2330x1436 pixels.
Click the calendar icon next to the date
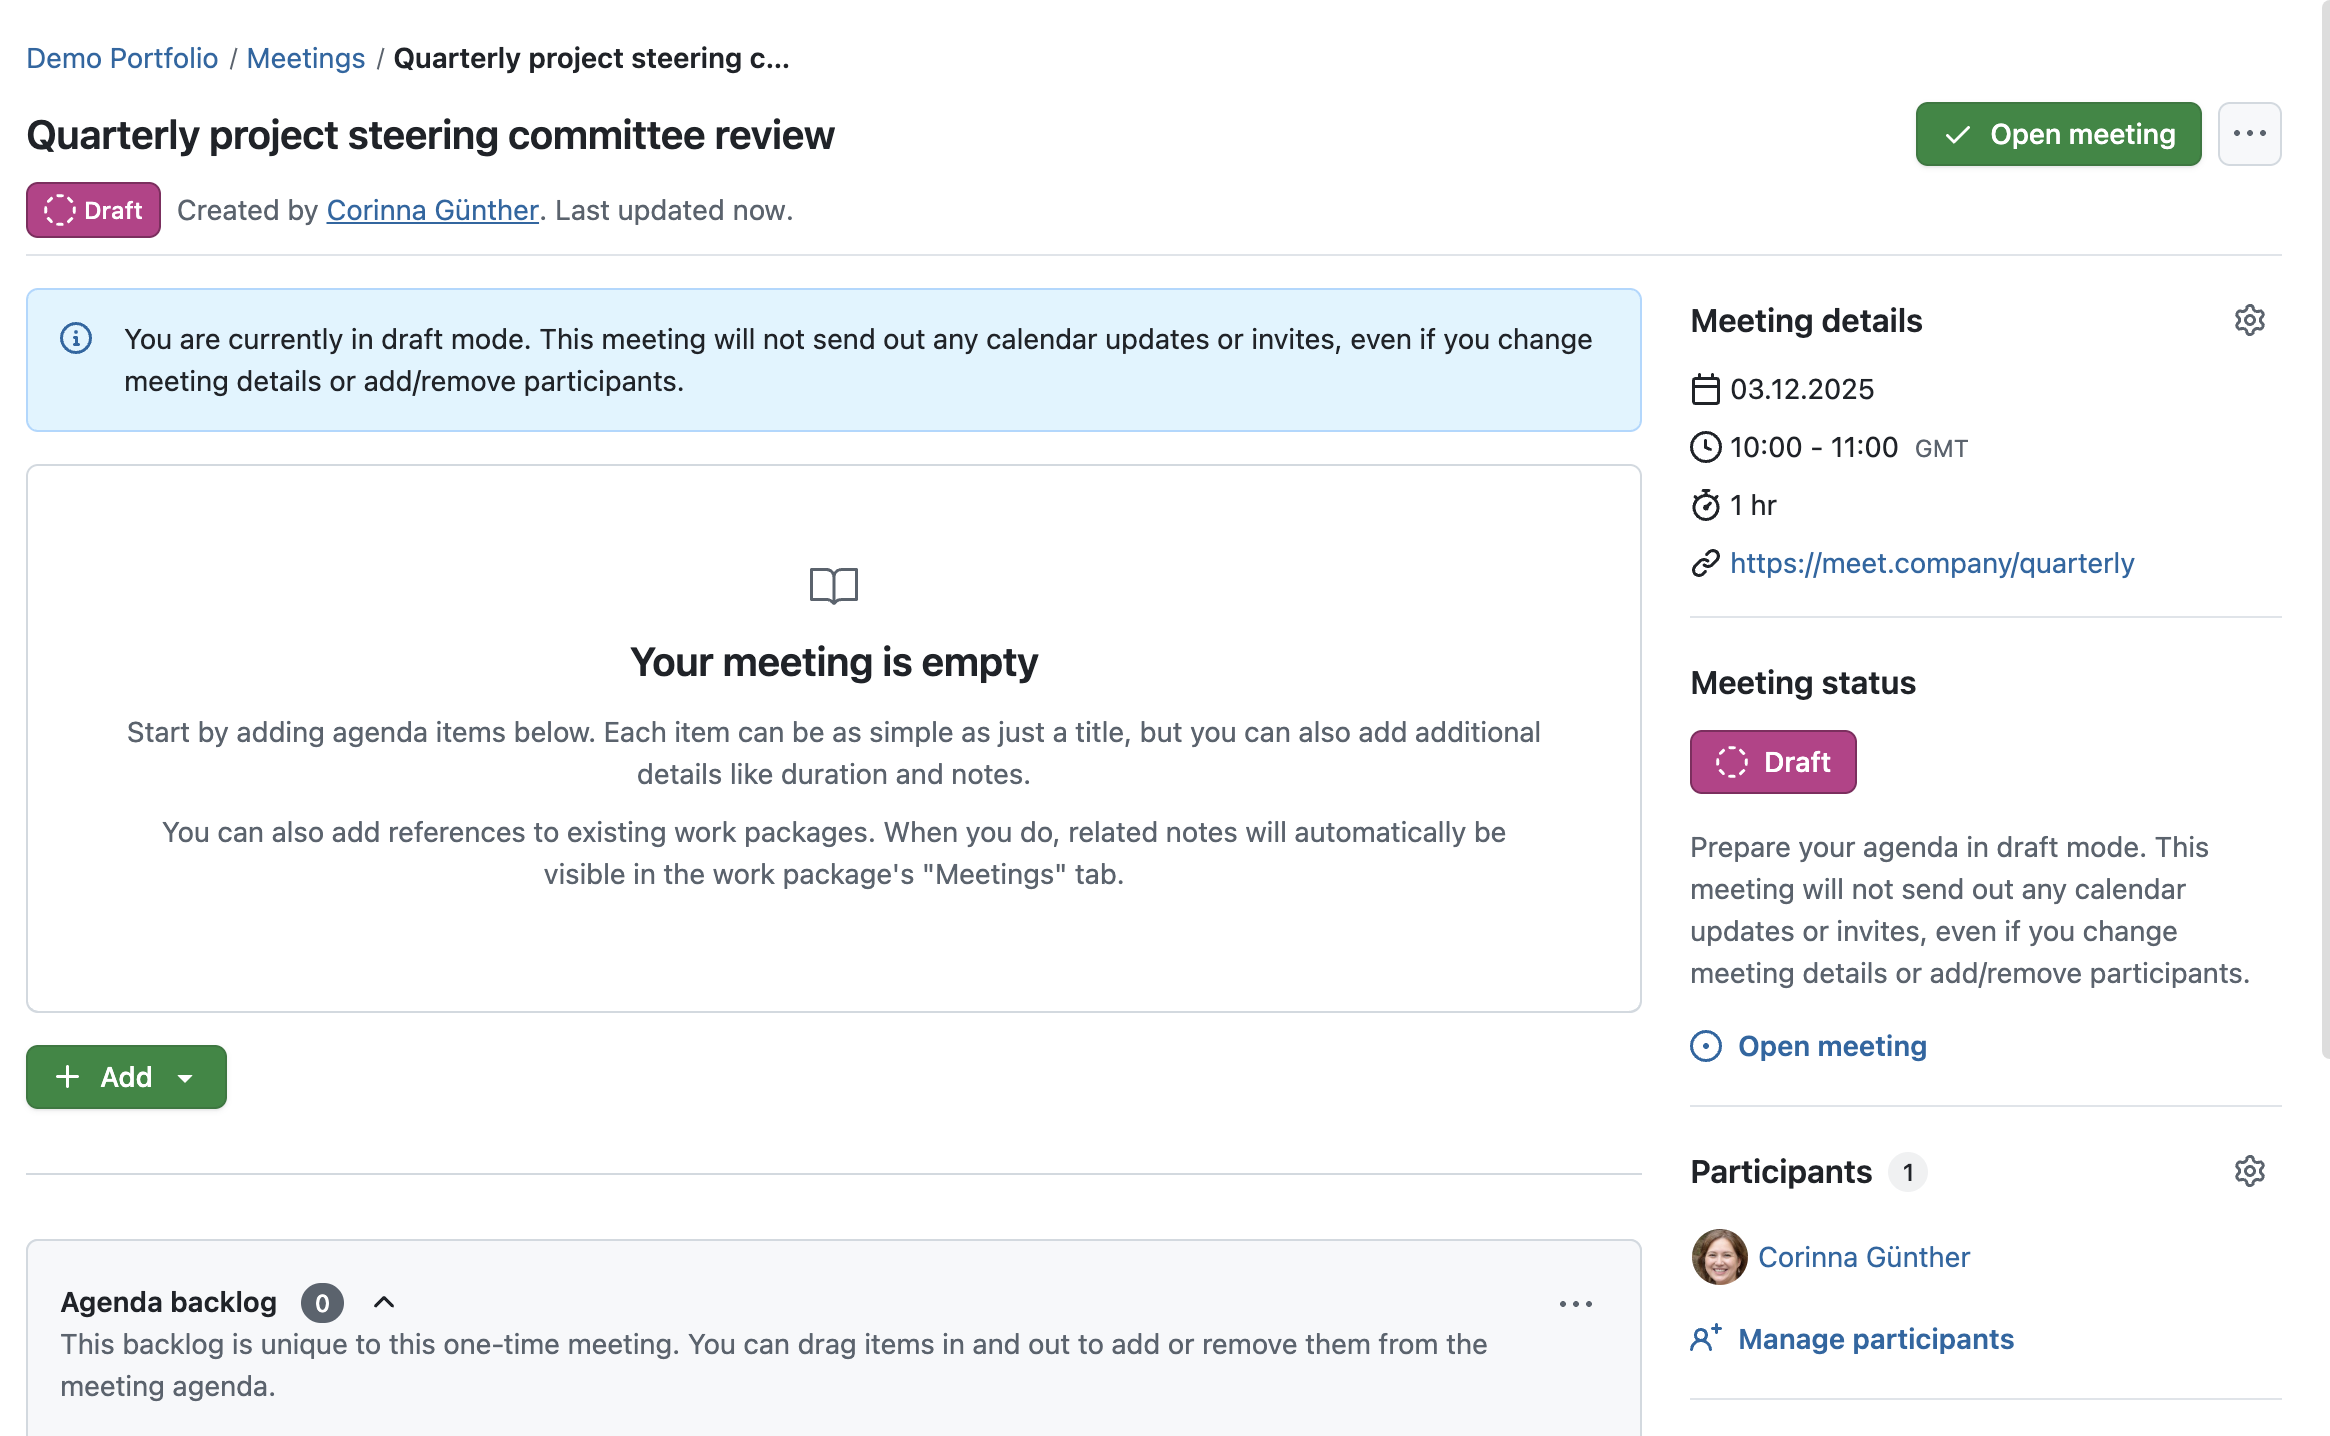[x=1704, y=389]
